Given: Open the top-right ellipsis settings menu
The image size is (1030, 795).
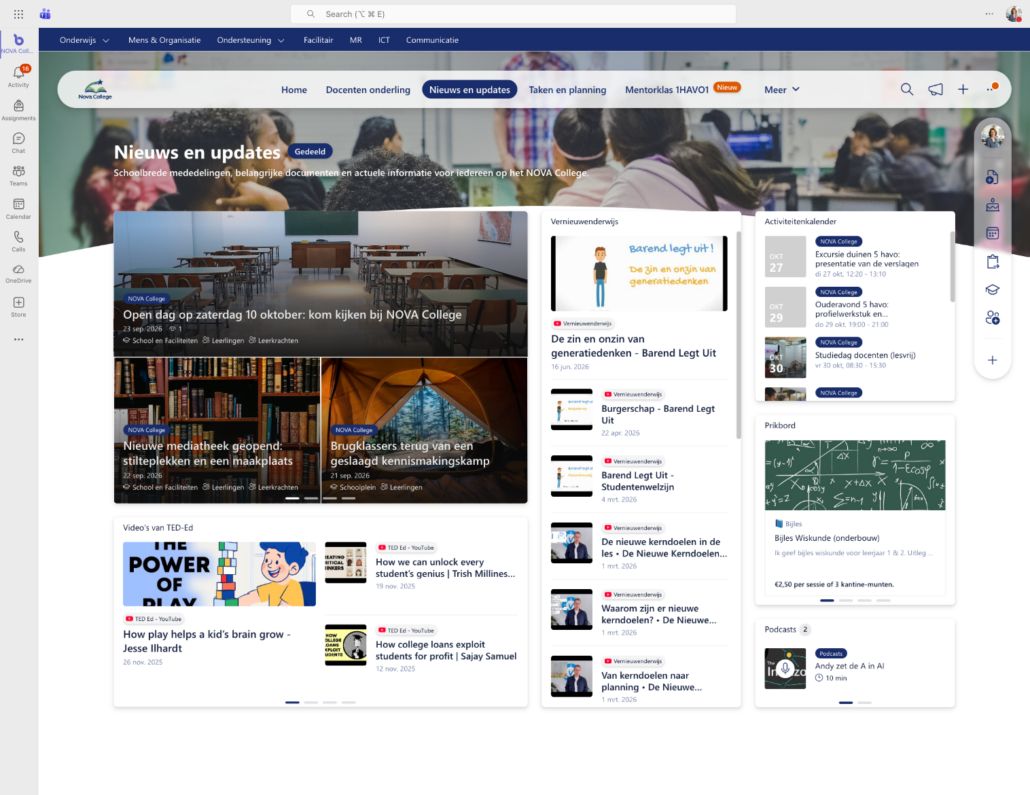Looking at the screenshot, I should coord(989,14).
